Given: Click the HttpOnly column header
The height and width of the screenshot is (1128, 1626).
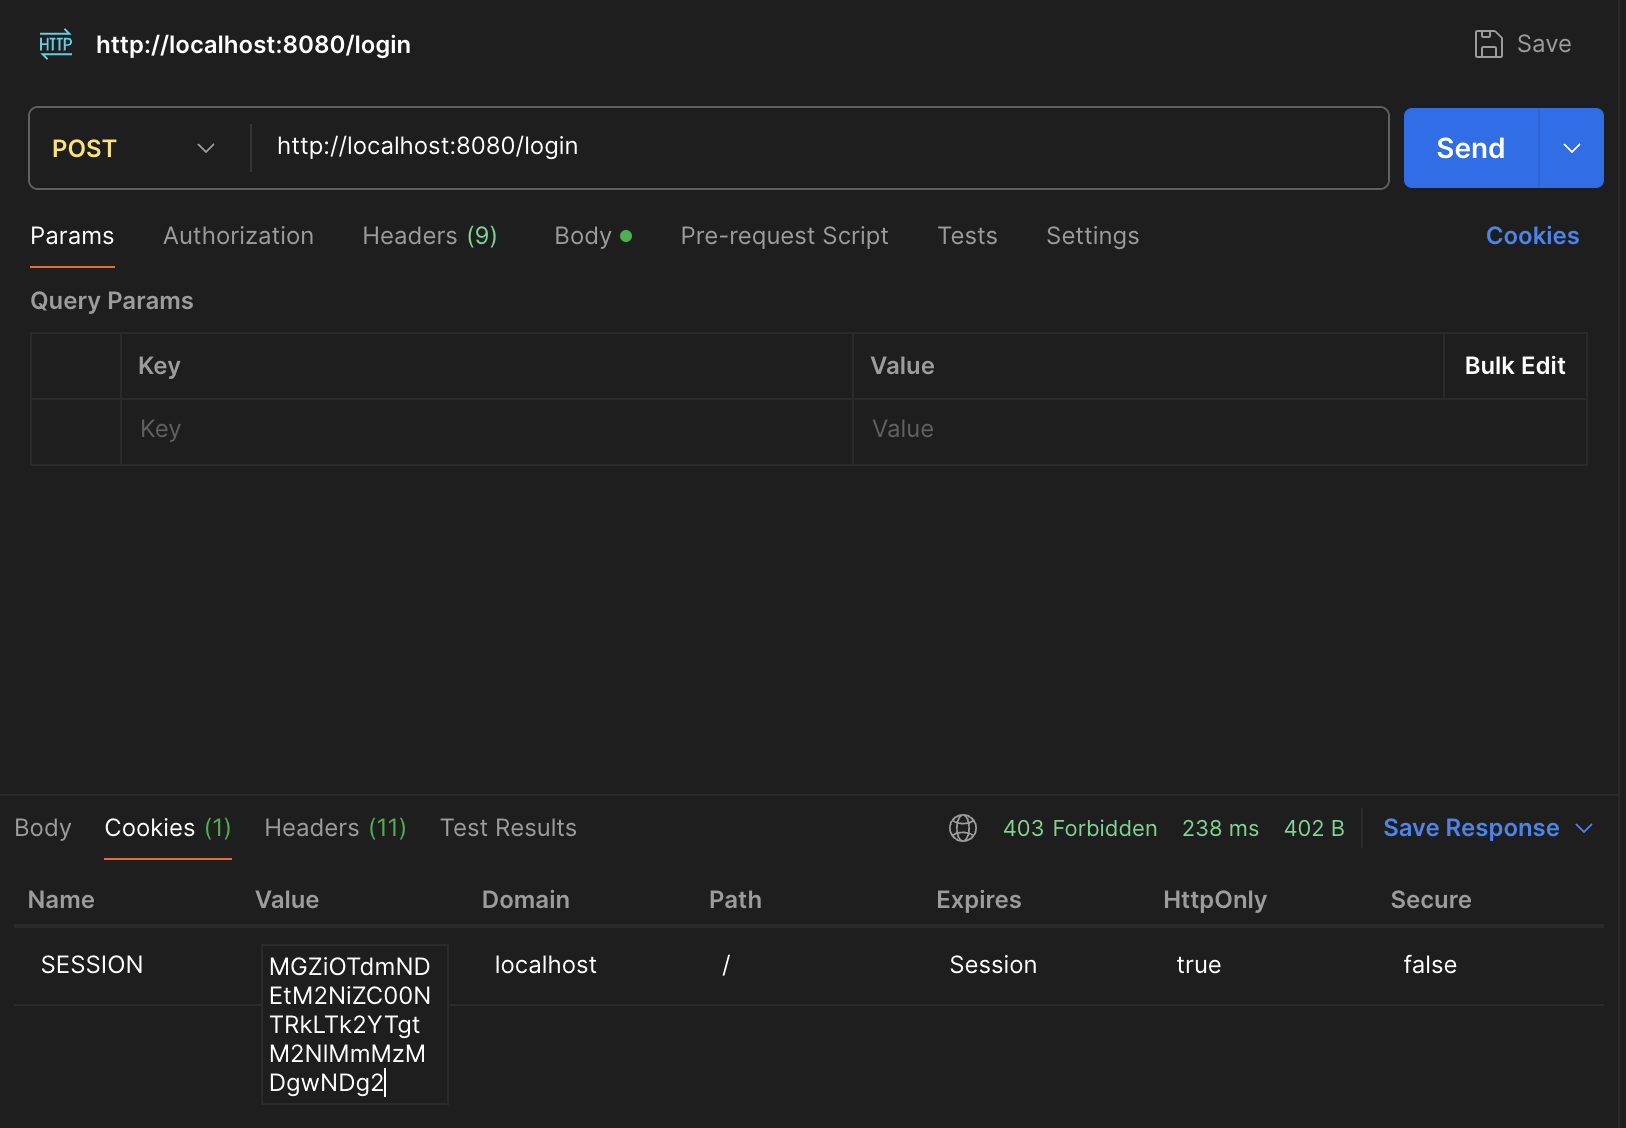Looking at the screenshot, I should tap(1215, 900).
